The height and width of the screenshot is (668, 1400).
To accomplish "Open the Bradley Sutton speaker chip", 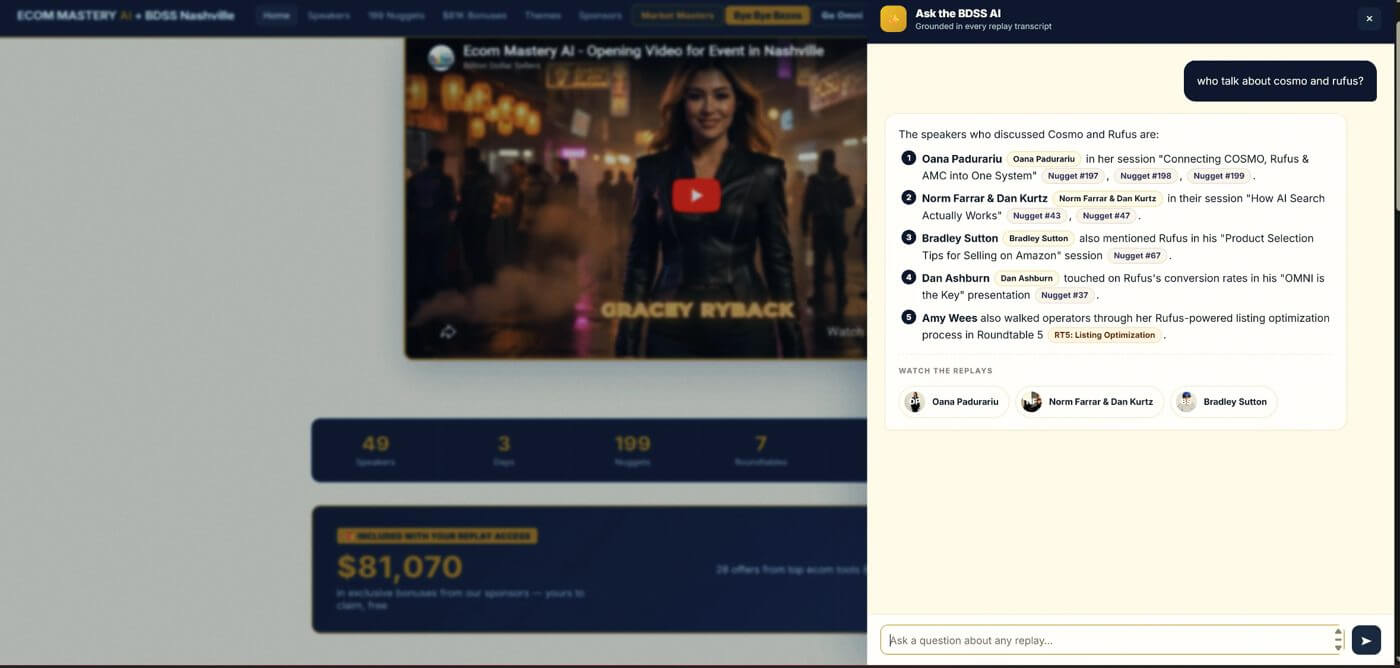I will tap(1038, 239).
